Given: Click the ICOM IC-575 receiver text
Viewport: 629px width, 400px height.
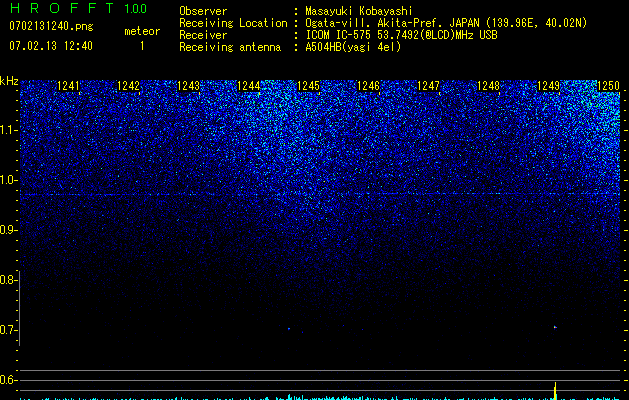Looking at the screenshot, I should [401, 35].
